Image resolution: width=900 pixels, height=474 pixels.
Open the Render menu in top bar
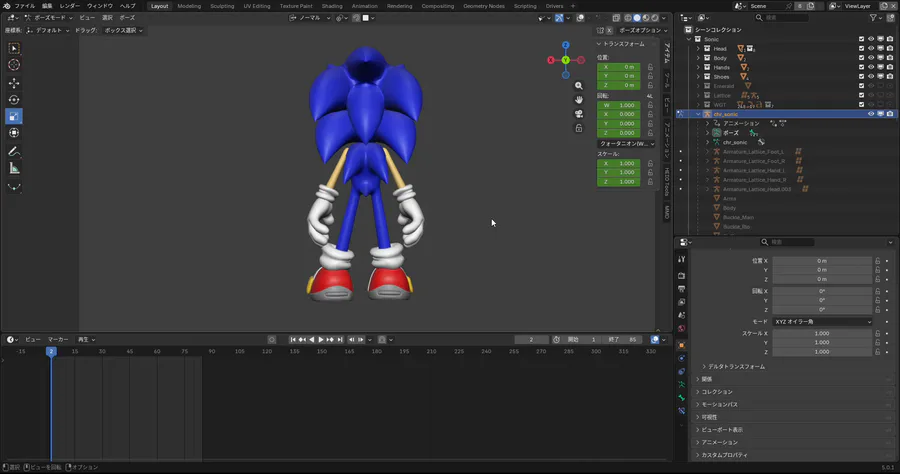(69, 6)
